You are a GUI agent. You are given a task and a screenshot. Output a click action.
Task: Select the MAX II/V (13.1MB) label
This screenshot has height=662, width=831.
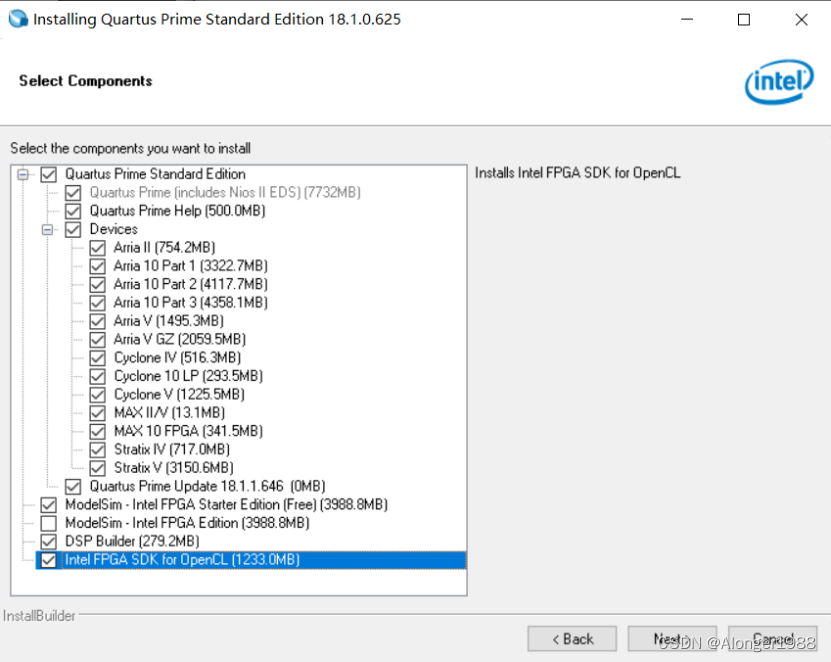click(170, 412)
